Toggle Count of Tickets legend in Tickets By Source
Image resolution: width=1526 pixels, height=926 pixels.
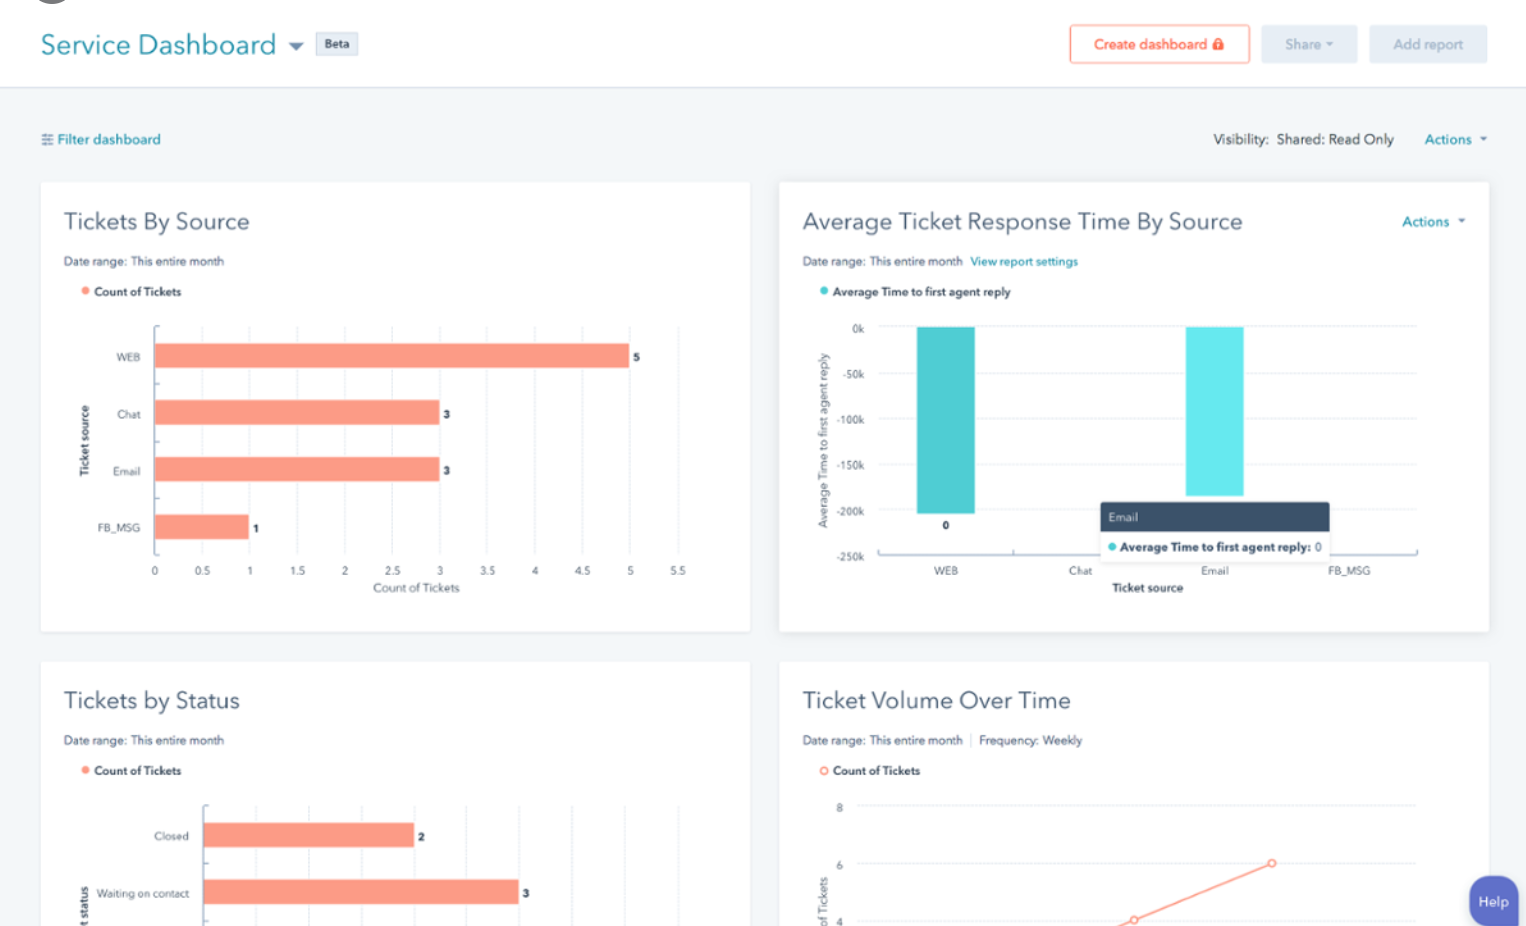[x=131, y=292]
